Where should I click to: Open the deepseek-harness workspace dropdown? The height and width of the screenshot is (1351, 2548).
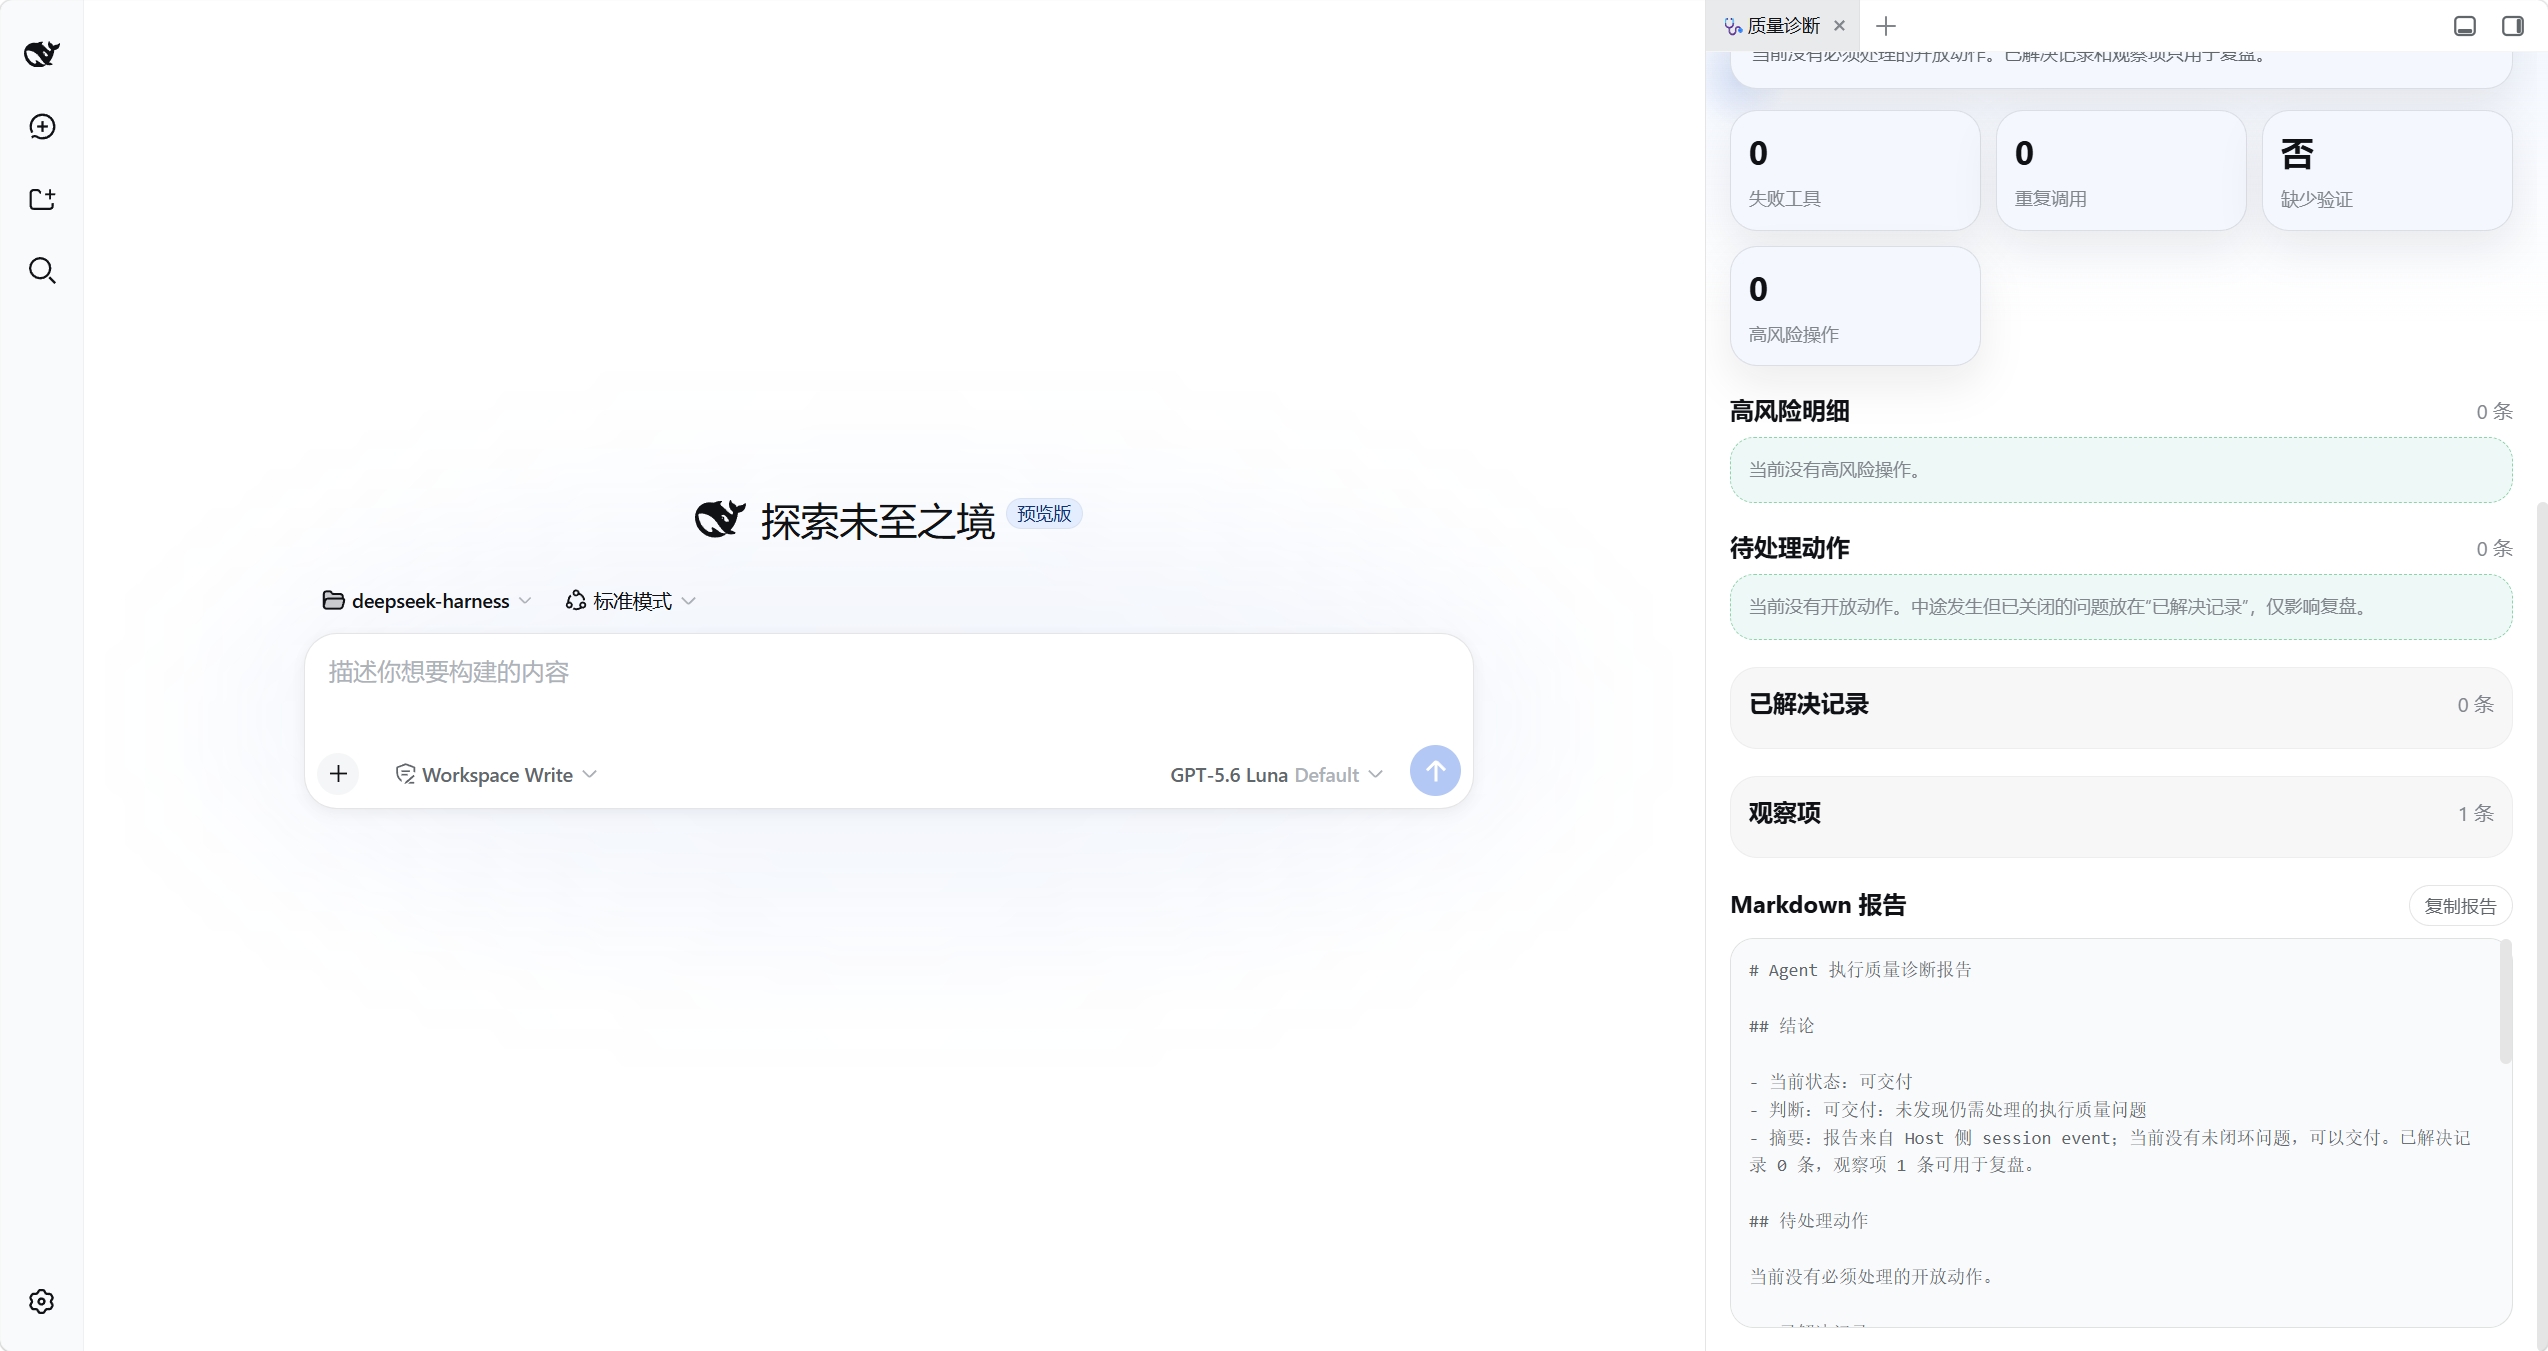[x=427, y=600]
